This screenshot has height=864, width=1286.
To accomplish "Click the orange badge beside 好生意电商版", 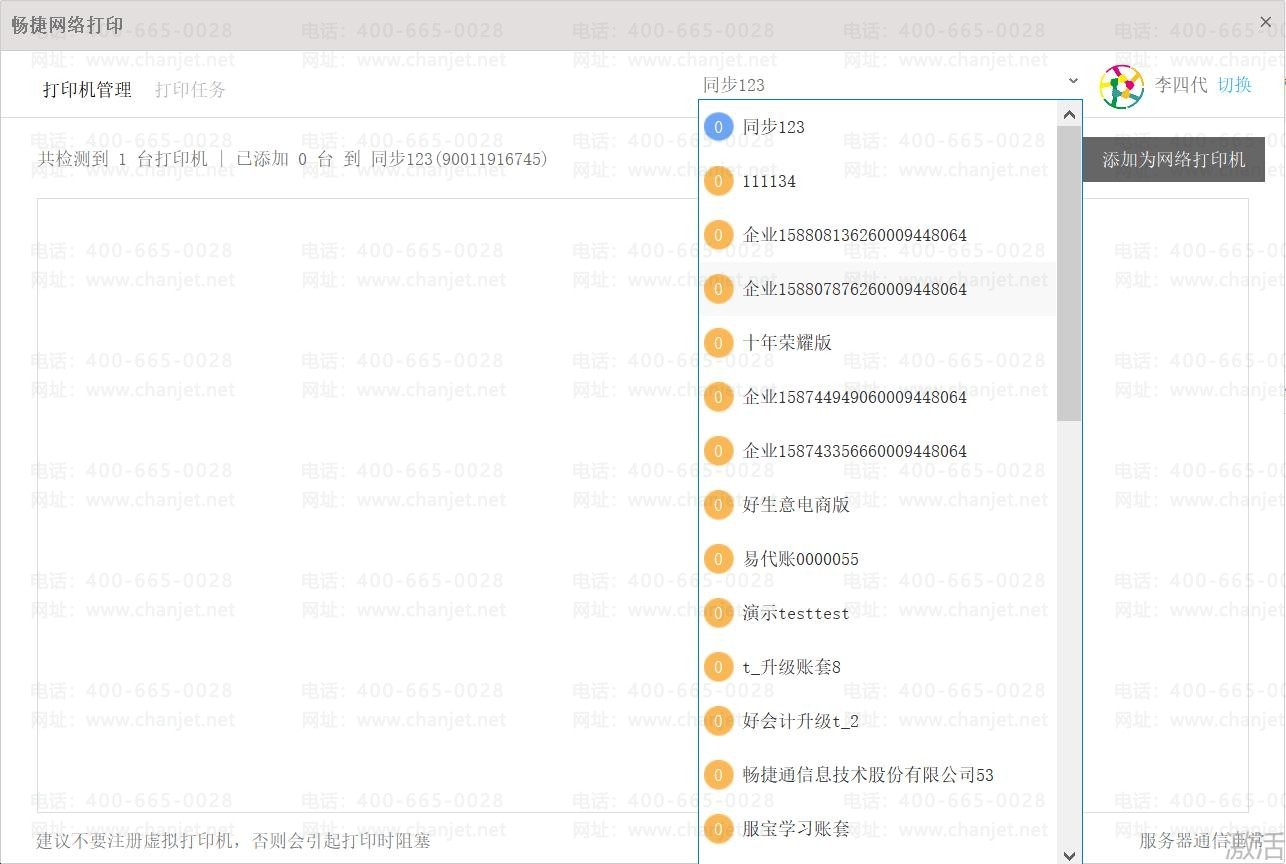I will pyautogui.click(x=718, y=505).
